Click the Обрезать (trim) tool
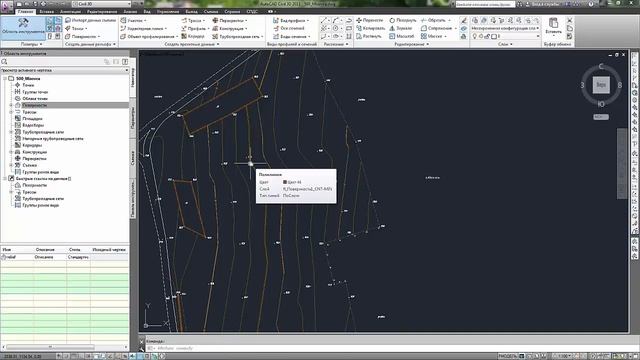The image size is (640, 360). click(x=436, y=20)
